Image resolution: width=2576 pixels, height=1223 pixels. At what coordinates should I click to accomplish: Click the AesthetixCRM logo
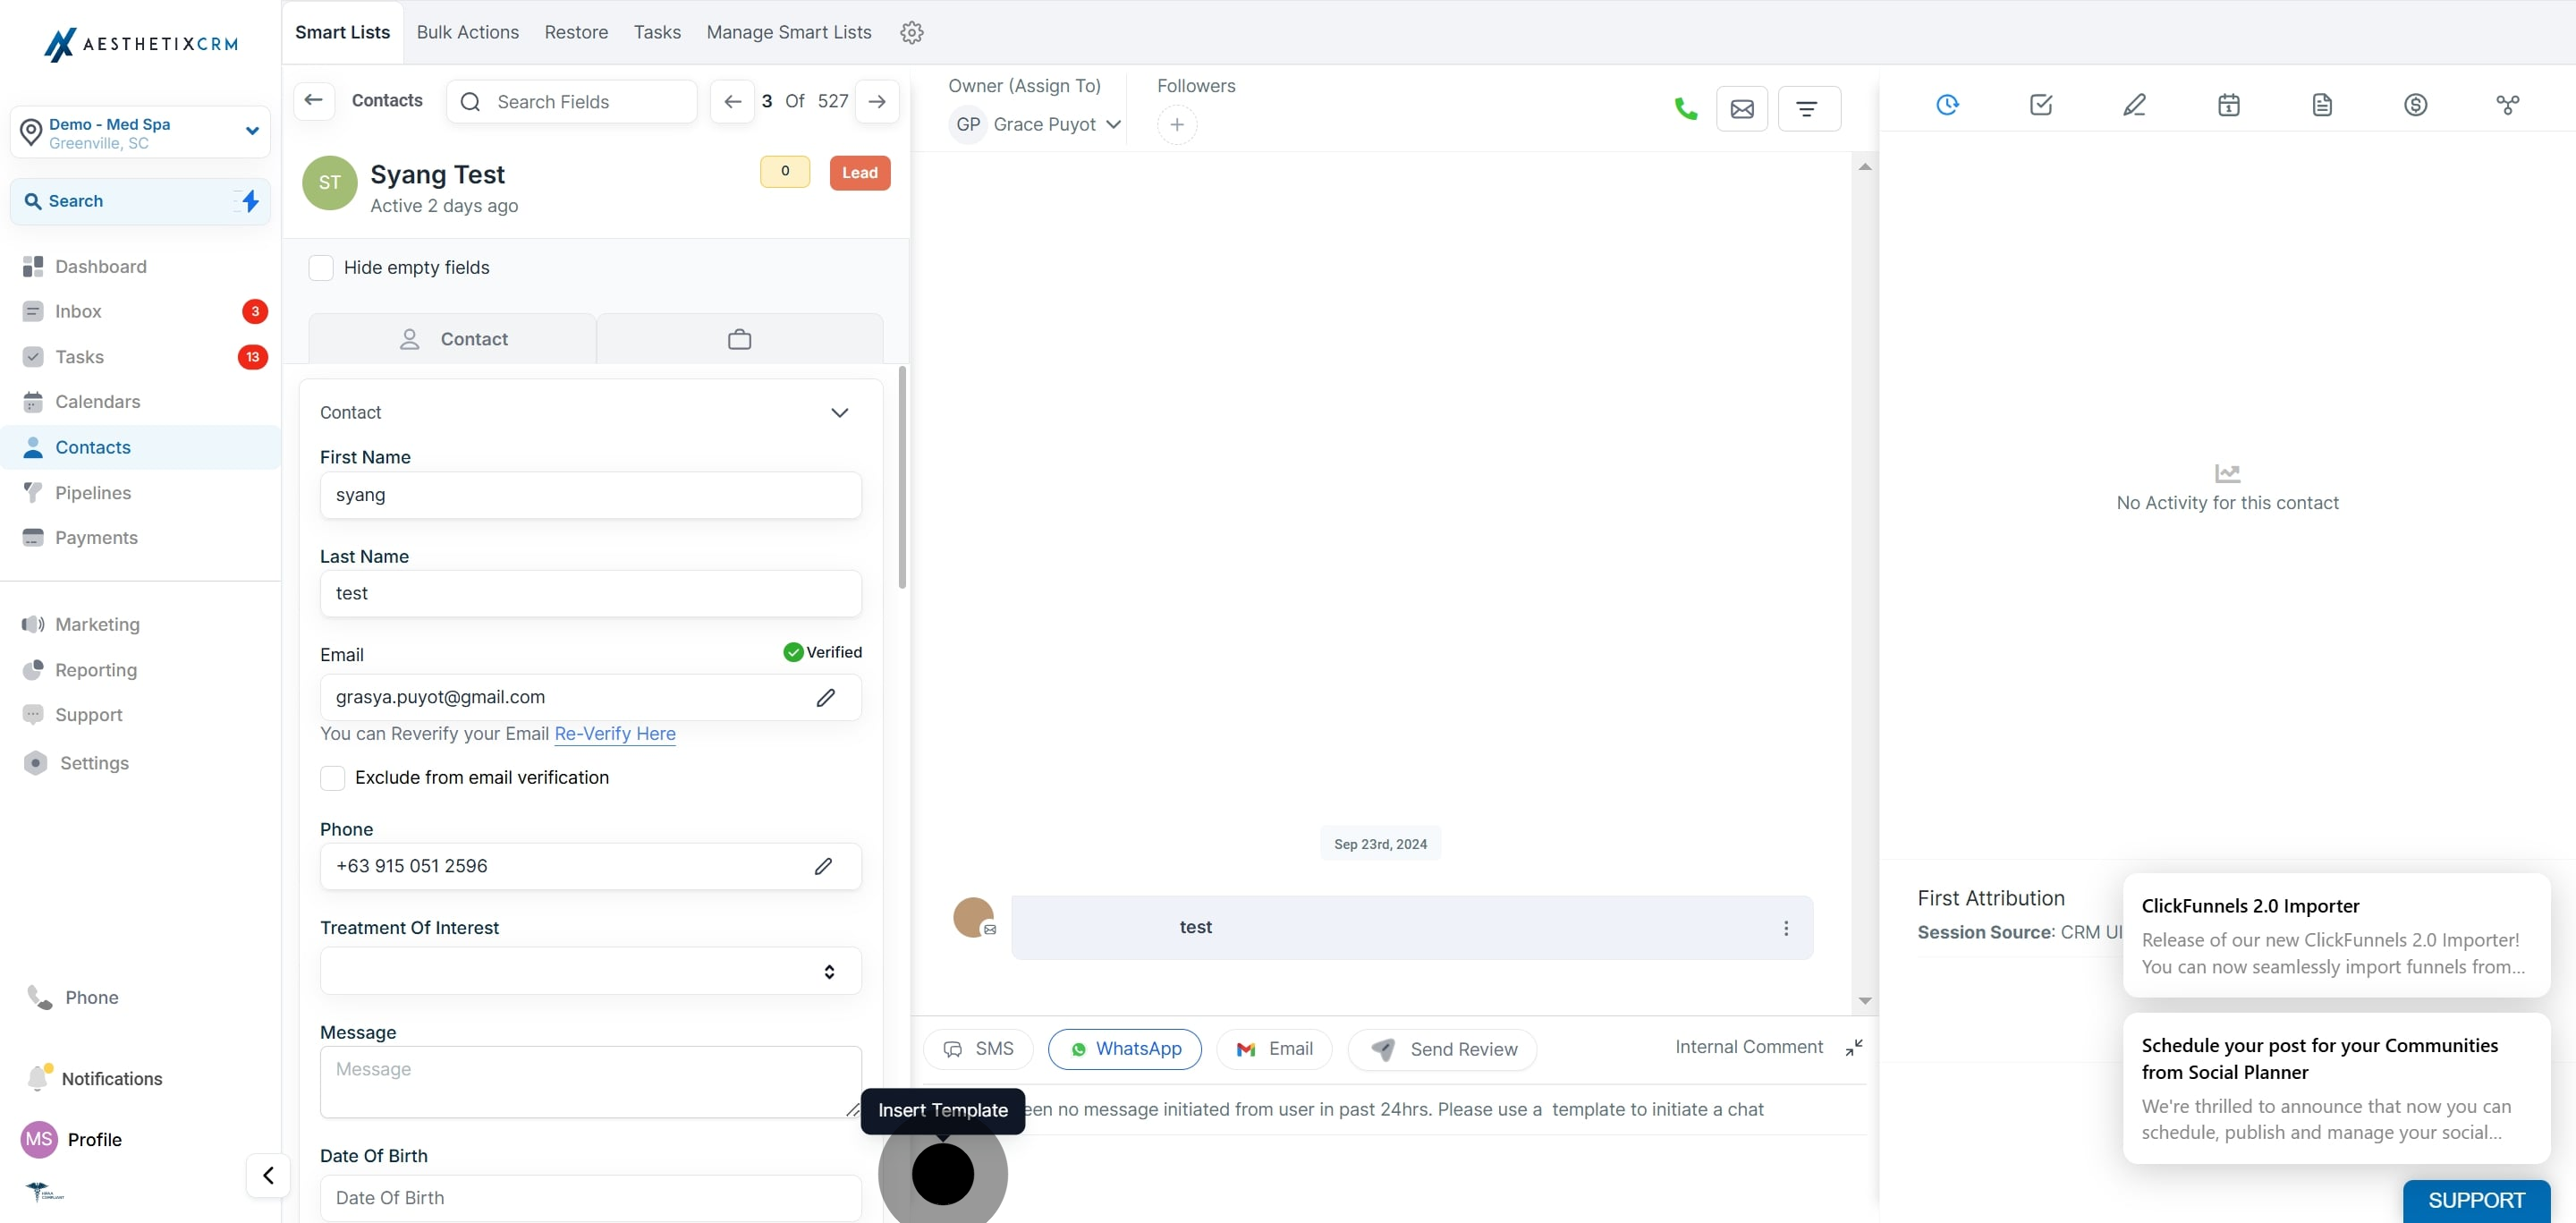pos(141,44)
